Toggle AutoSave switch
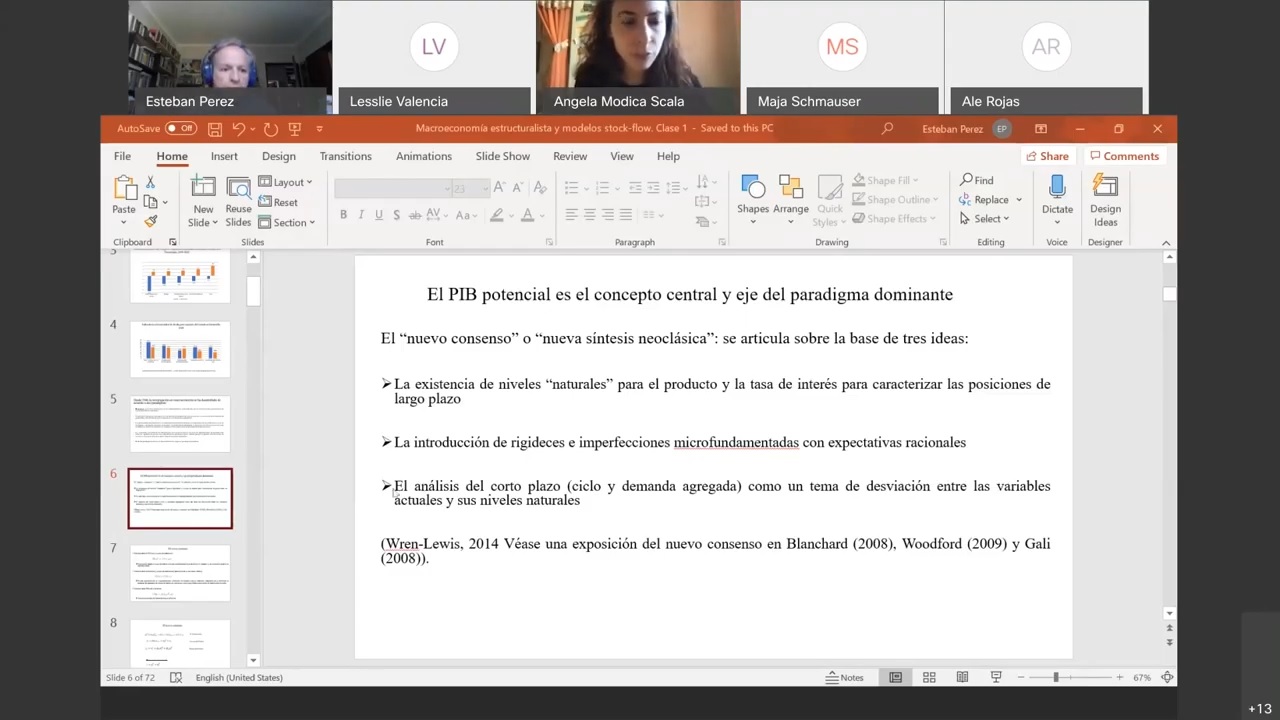 181,129
